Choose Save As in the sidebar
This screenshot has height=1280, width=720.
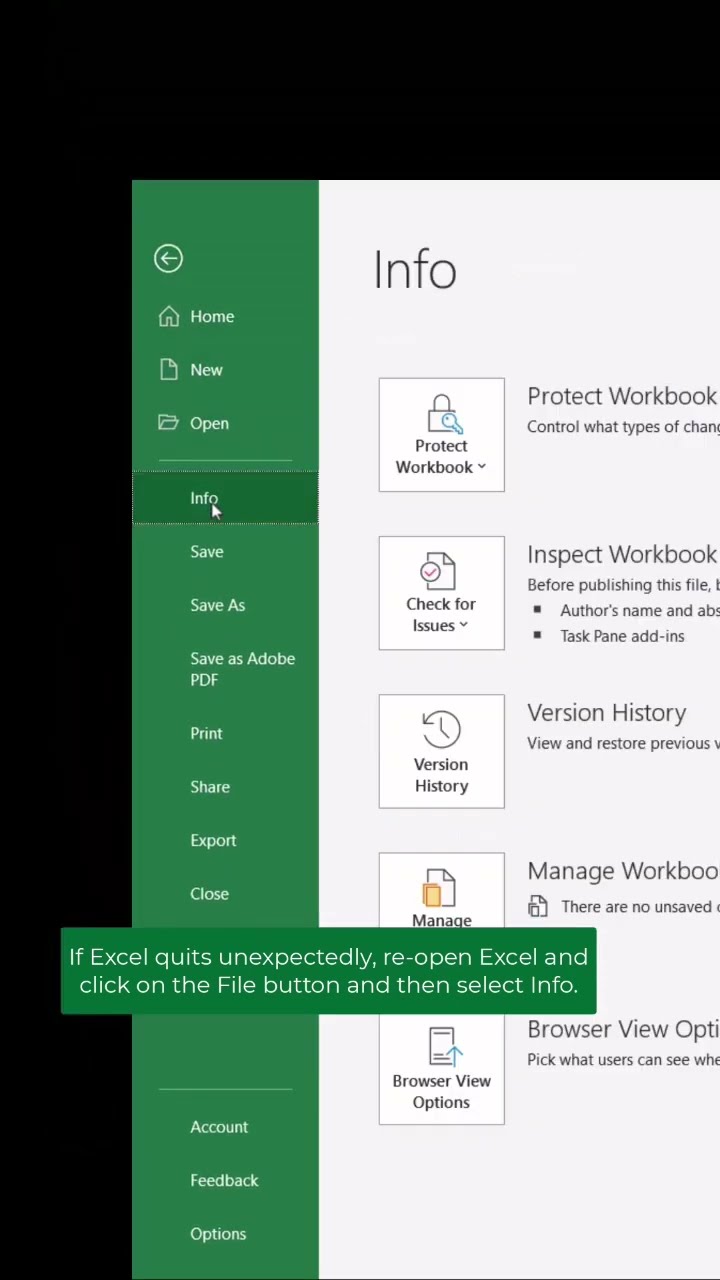pos(225,605)
